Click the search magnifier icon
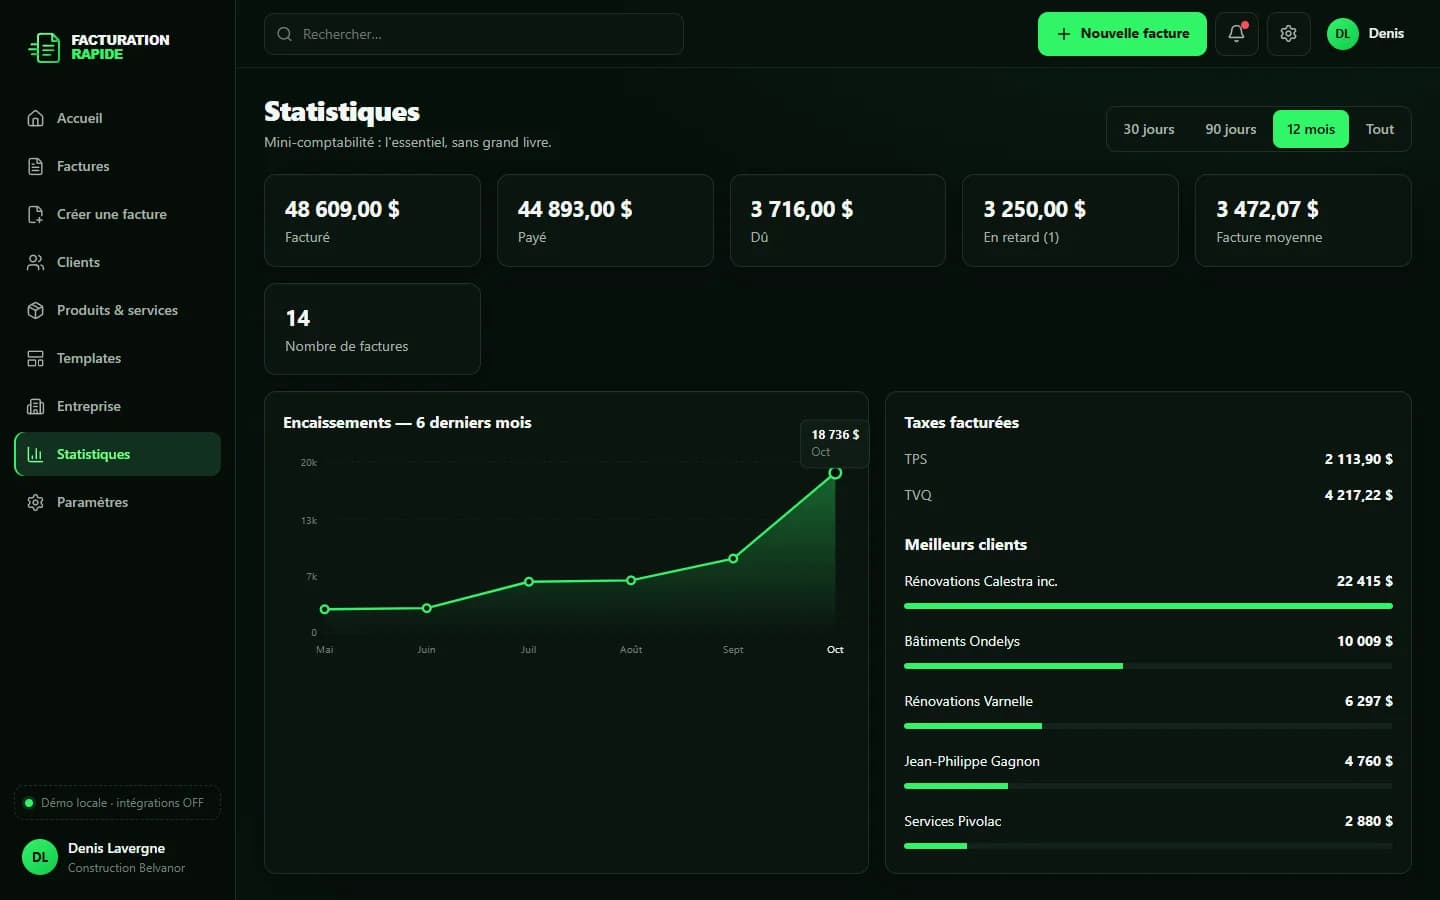This screenshot has height=900, width=1440. pos(285,34)
